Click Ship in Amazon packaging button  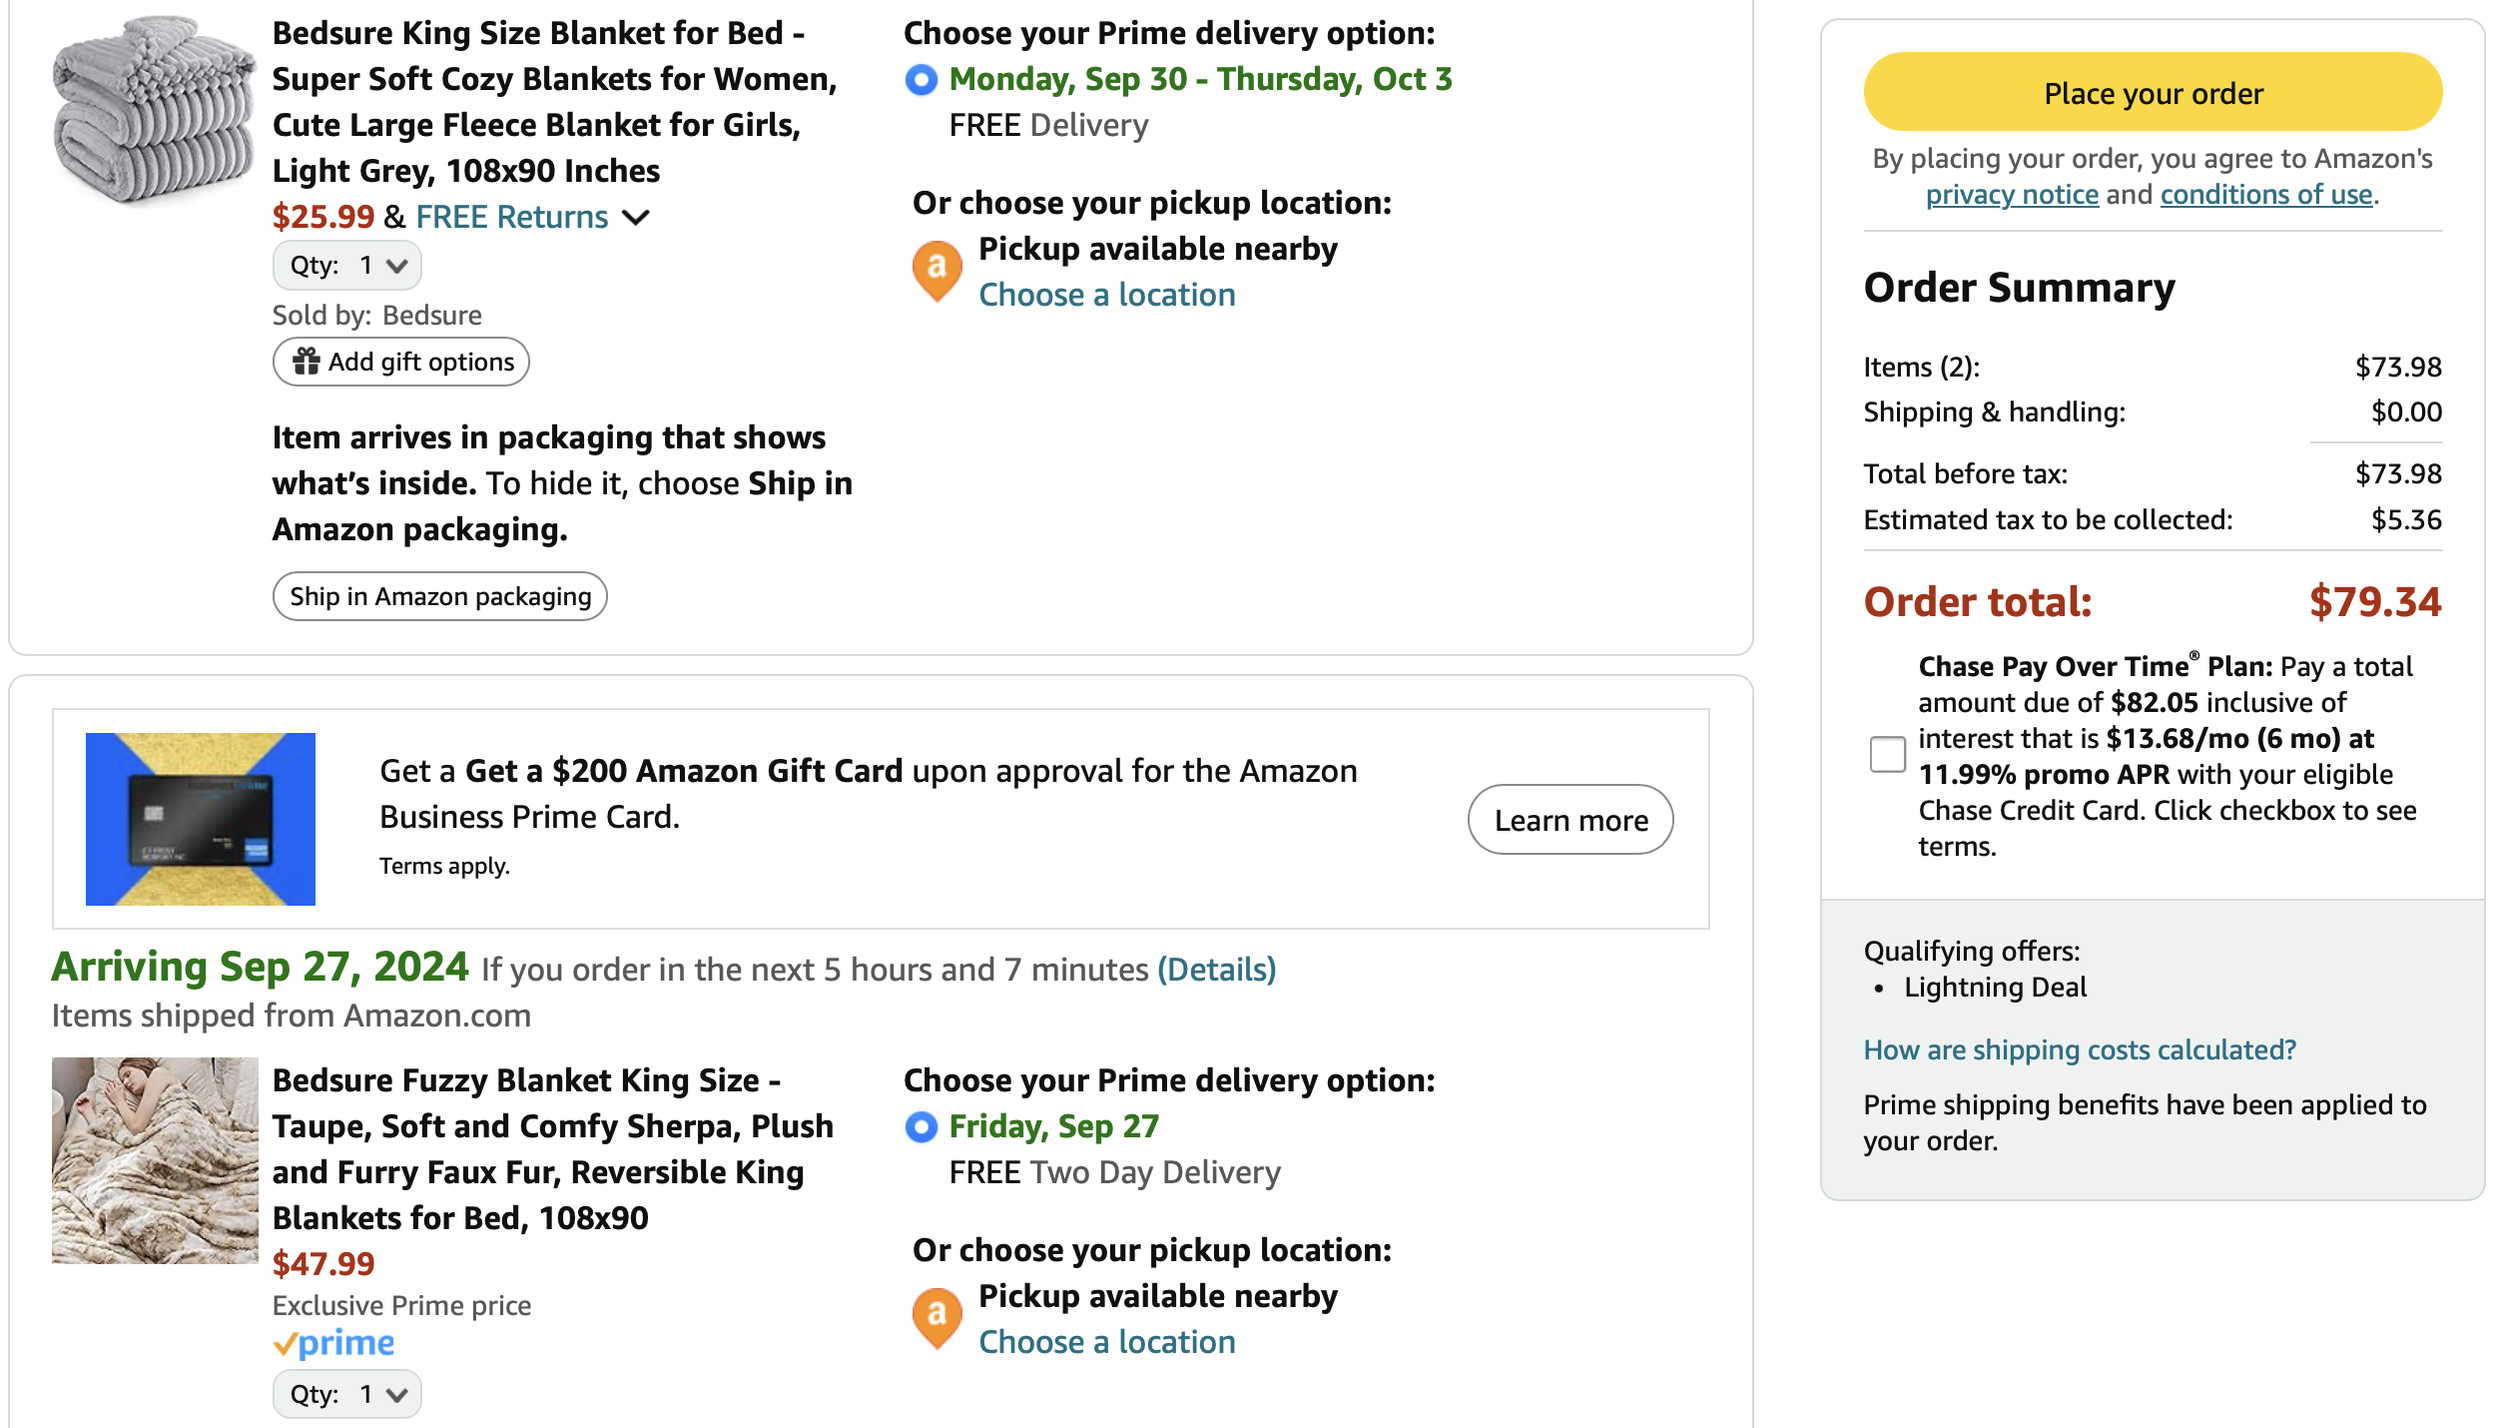[440, 596]
